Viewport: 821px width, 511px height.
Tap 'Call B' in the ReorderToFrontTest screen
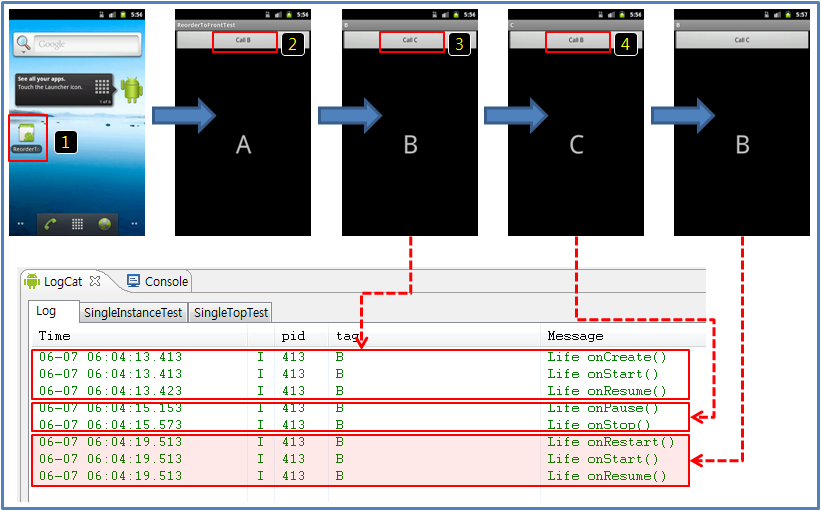pyautogui.click(x=243, y=40)
